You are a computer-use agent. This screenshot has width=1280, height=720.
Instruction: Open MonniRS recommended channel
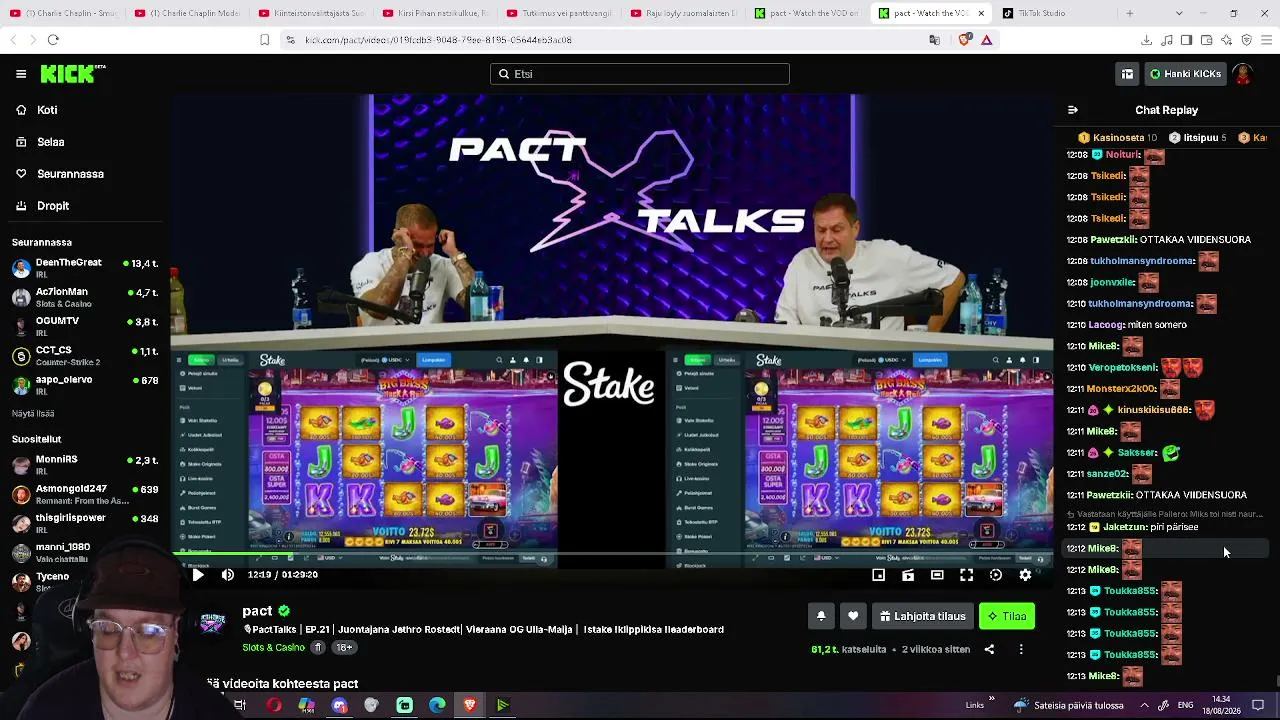pyautogui.click(x=85, y=464)
